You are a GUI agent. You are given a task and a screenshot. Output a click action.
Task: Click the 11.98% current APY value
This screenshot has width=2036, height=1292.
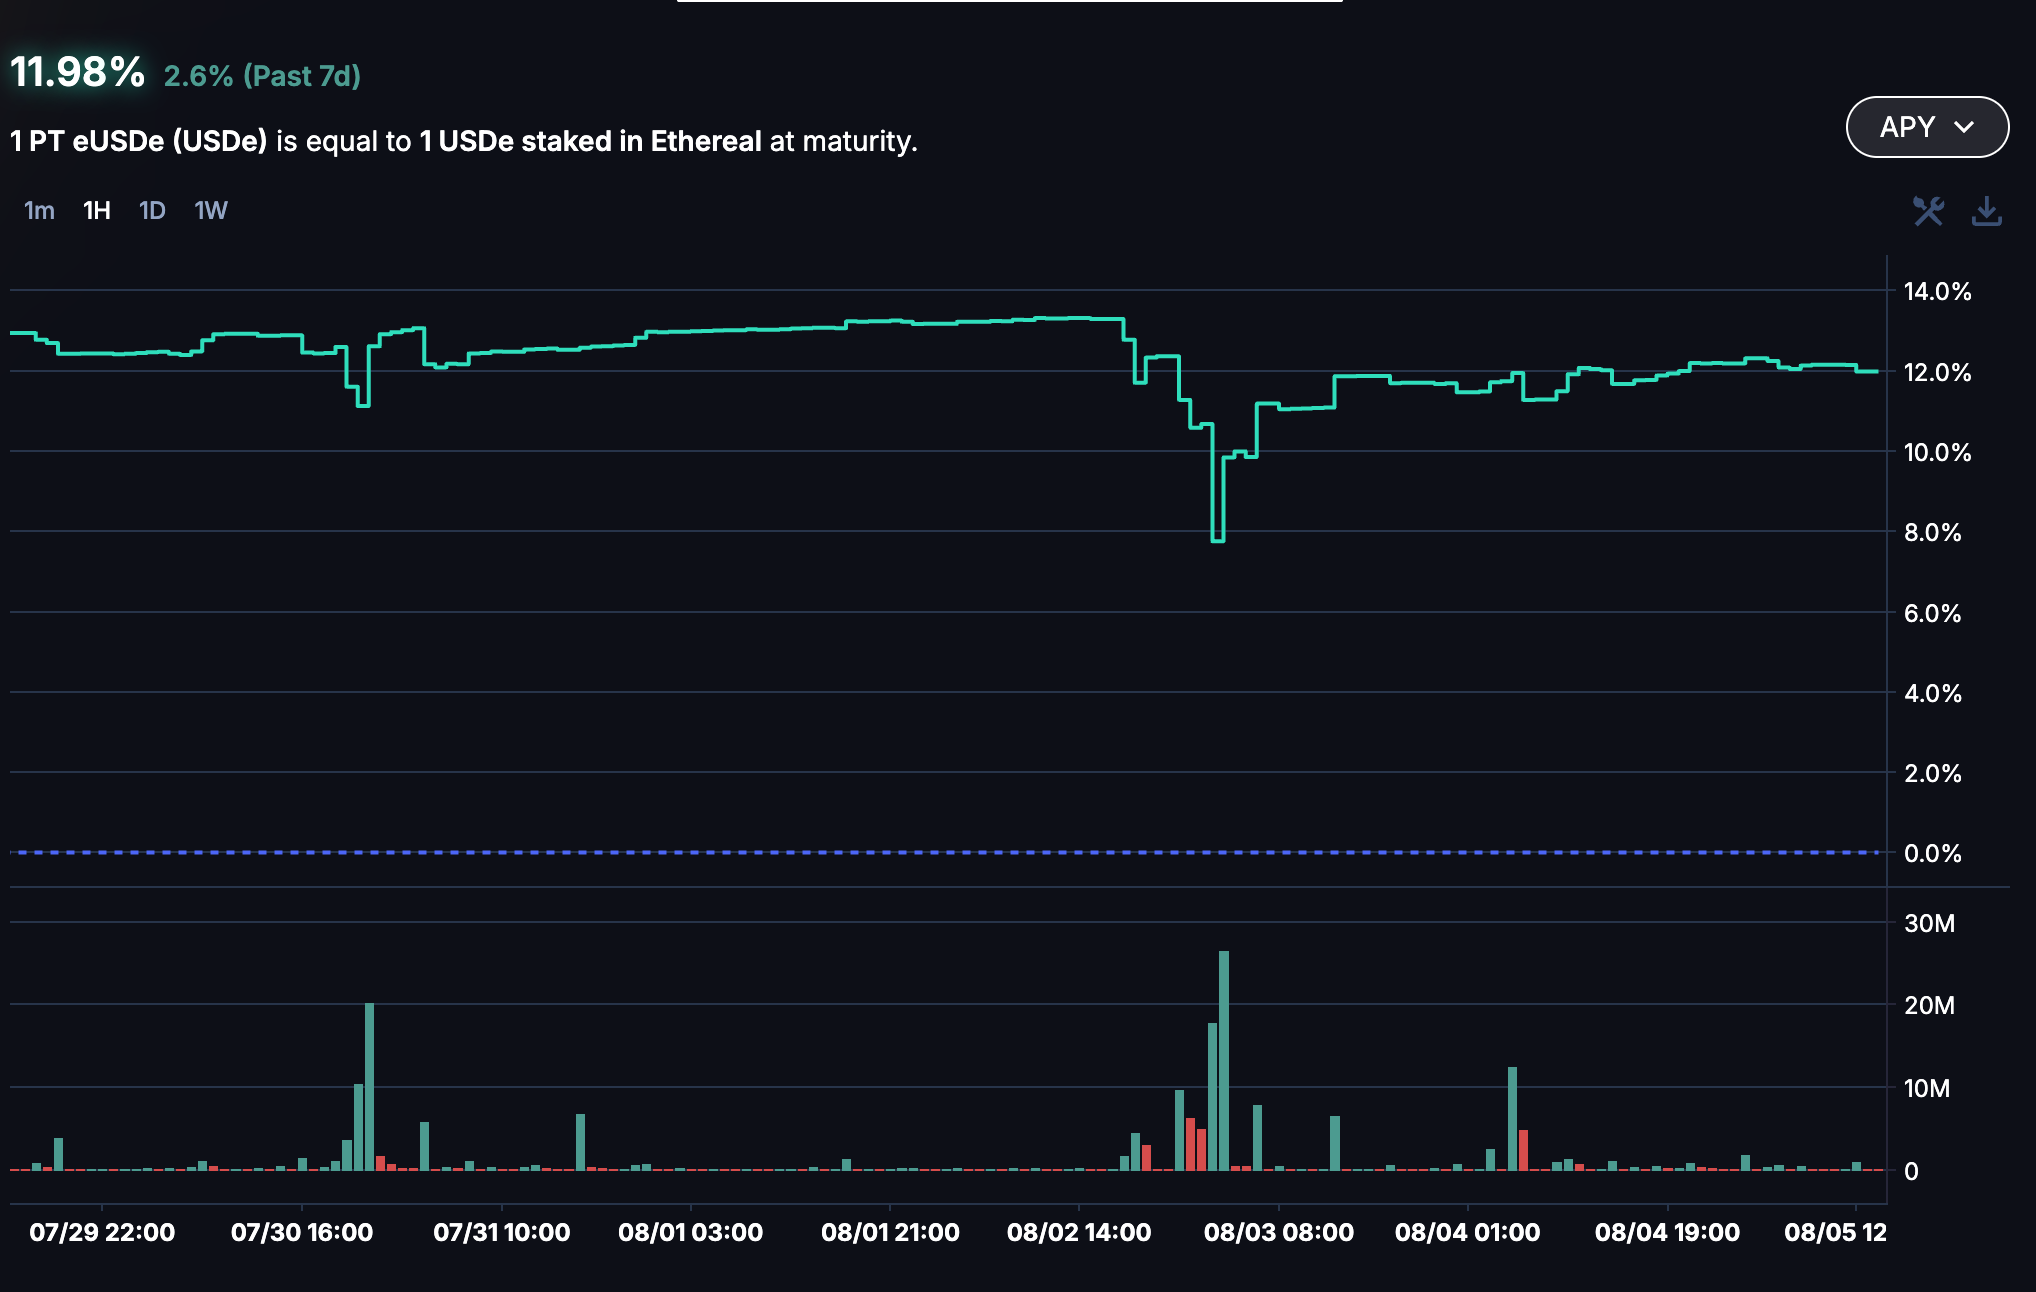coord(78,72)
